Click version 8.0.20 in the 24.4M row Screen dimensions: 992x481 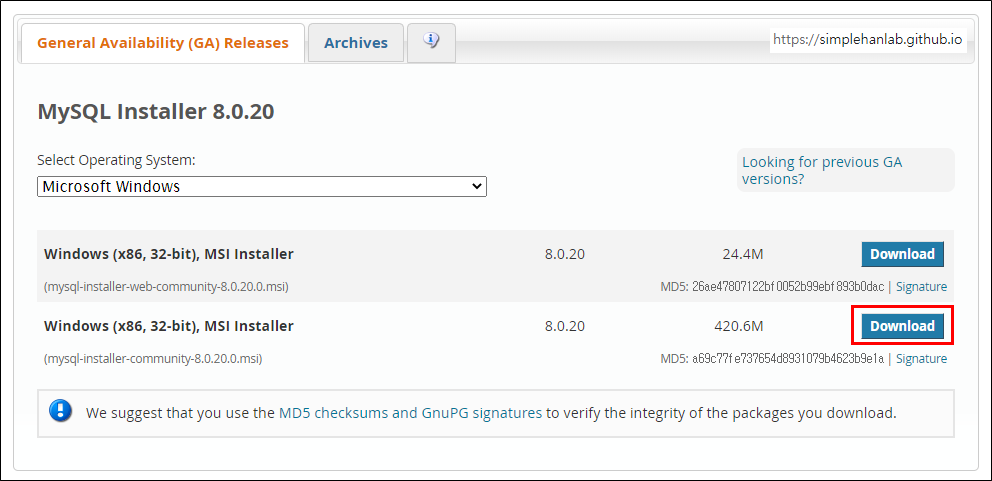[564, 254]
